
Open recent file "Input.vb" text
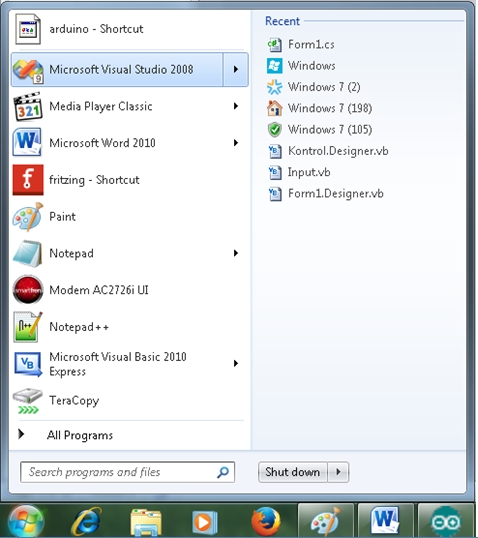(x=309, y=172)
